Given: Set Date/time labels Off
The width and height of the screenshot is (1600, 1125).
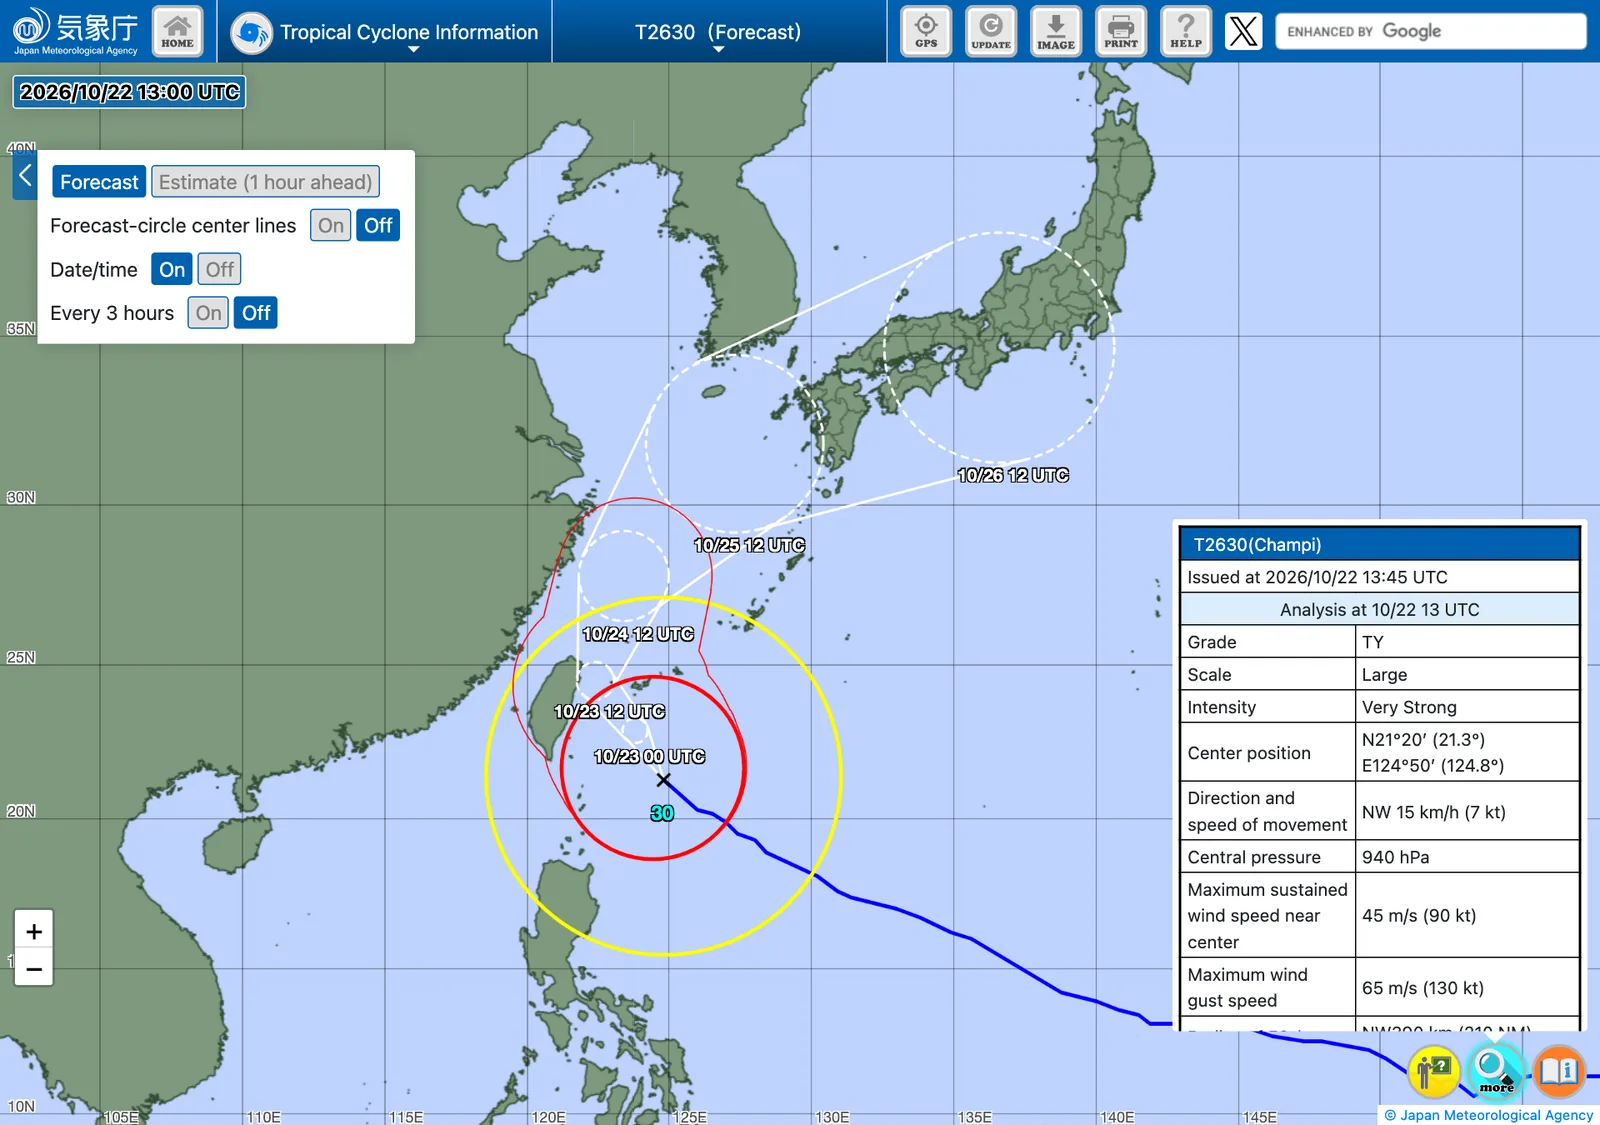Looking at the screenshot, I should point(220,269).
